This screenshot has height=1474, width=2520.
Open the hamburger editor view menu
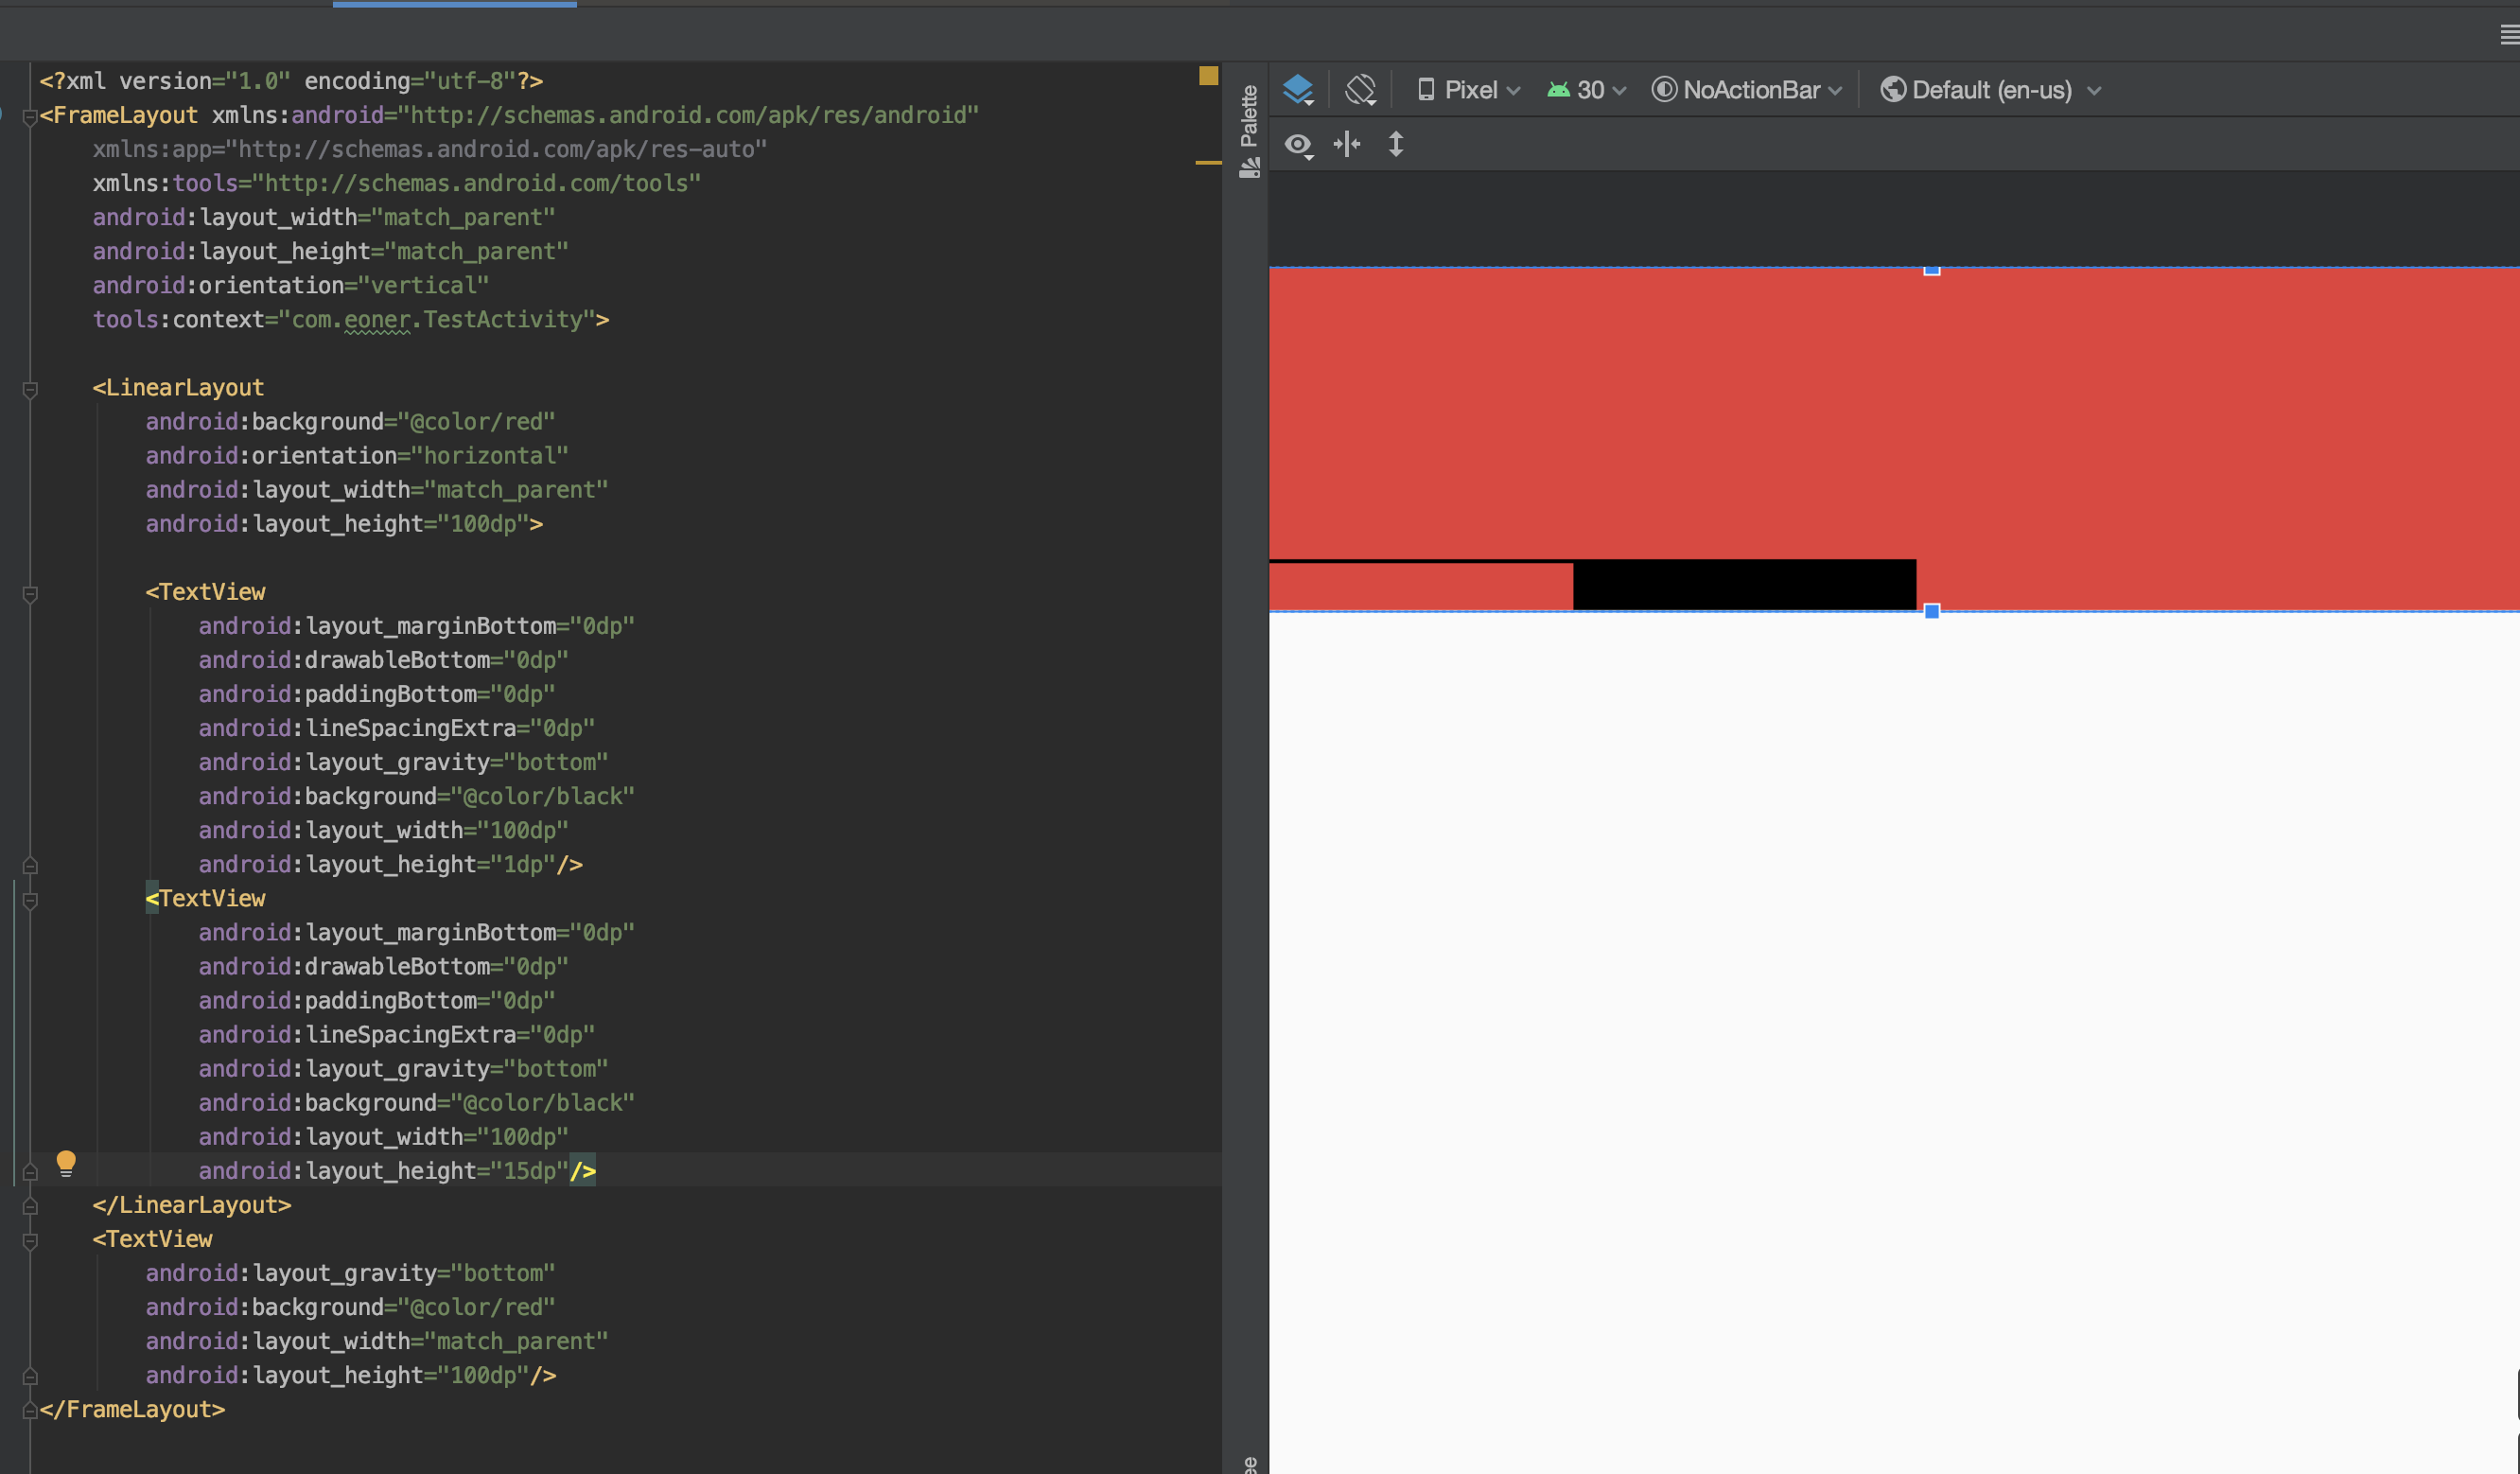click(x=2508, y=36)
